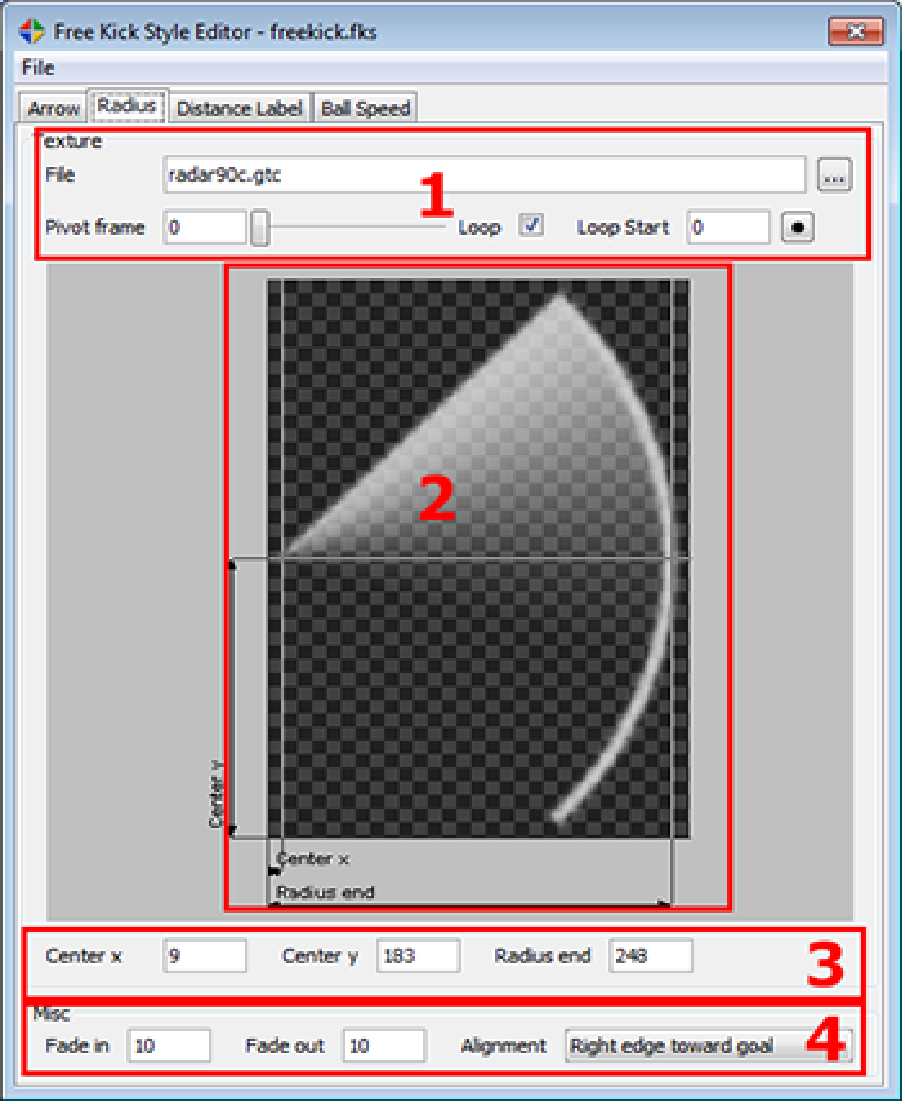
Task: Click the Loop Start value field
Action: pyautogui.click(x=728, y=227)
